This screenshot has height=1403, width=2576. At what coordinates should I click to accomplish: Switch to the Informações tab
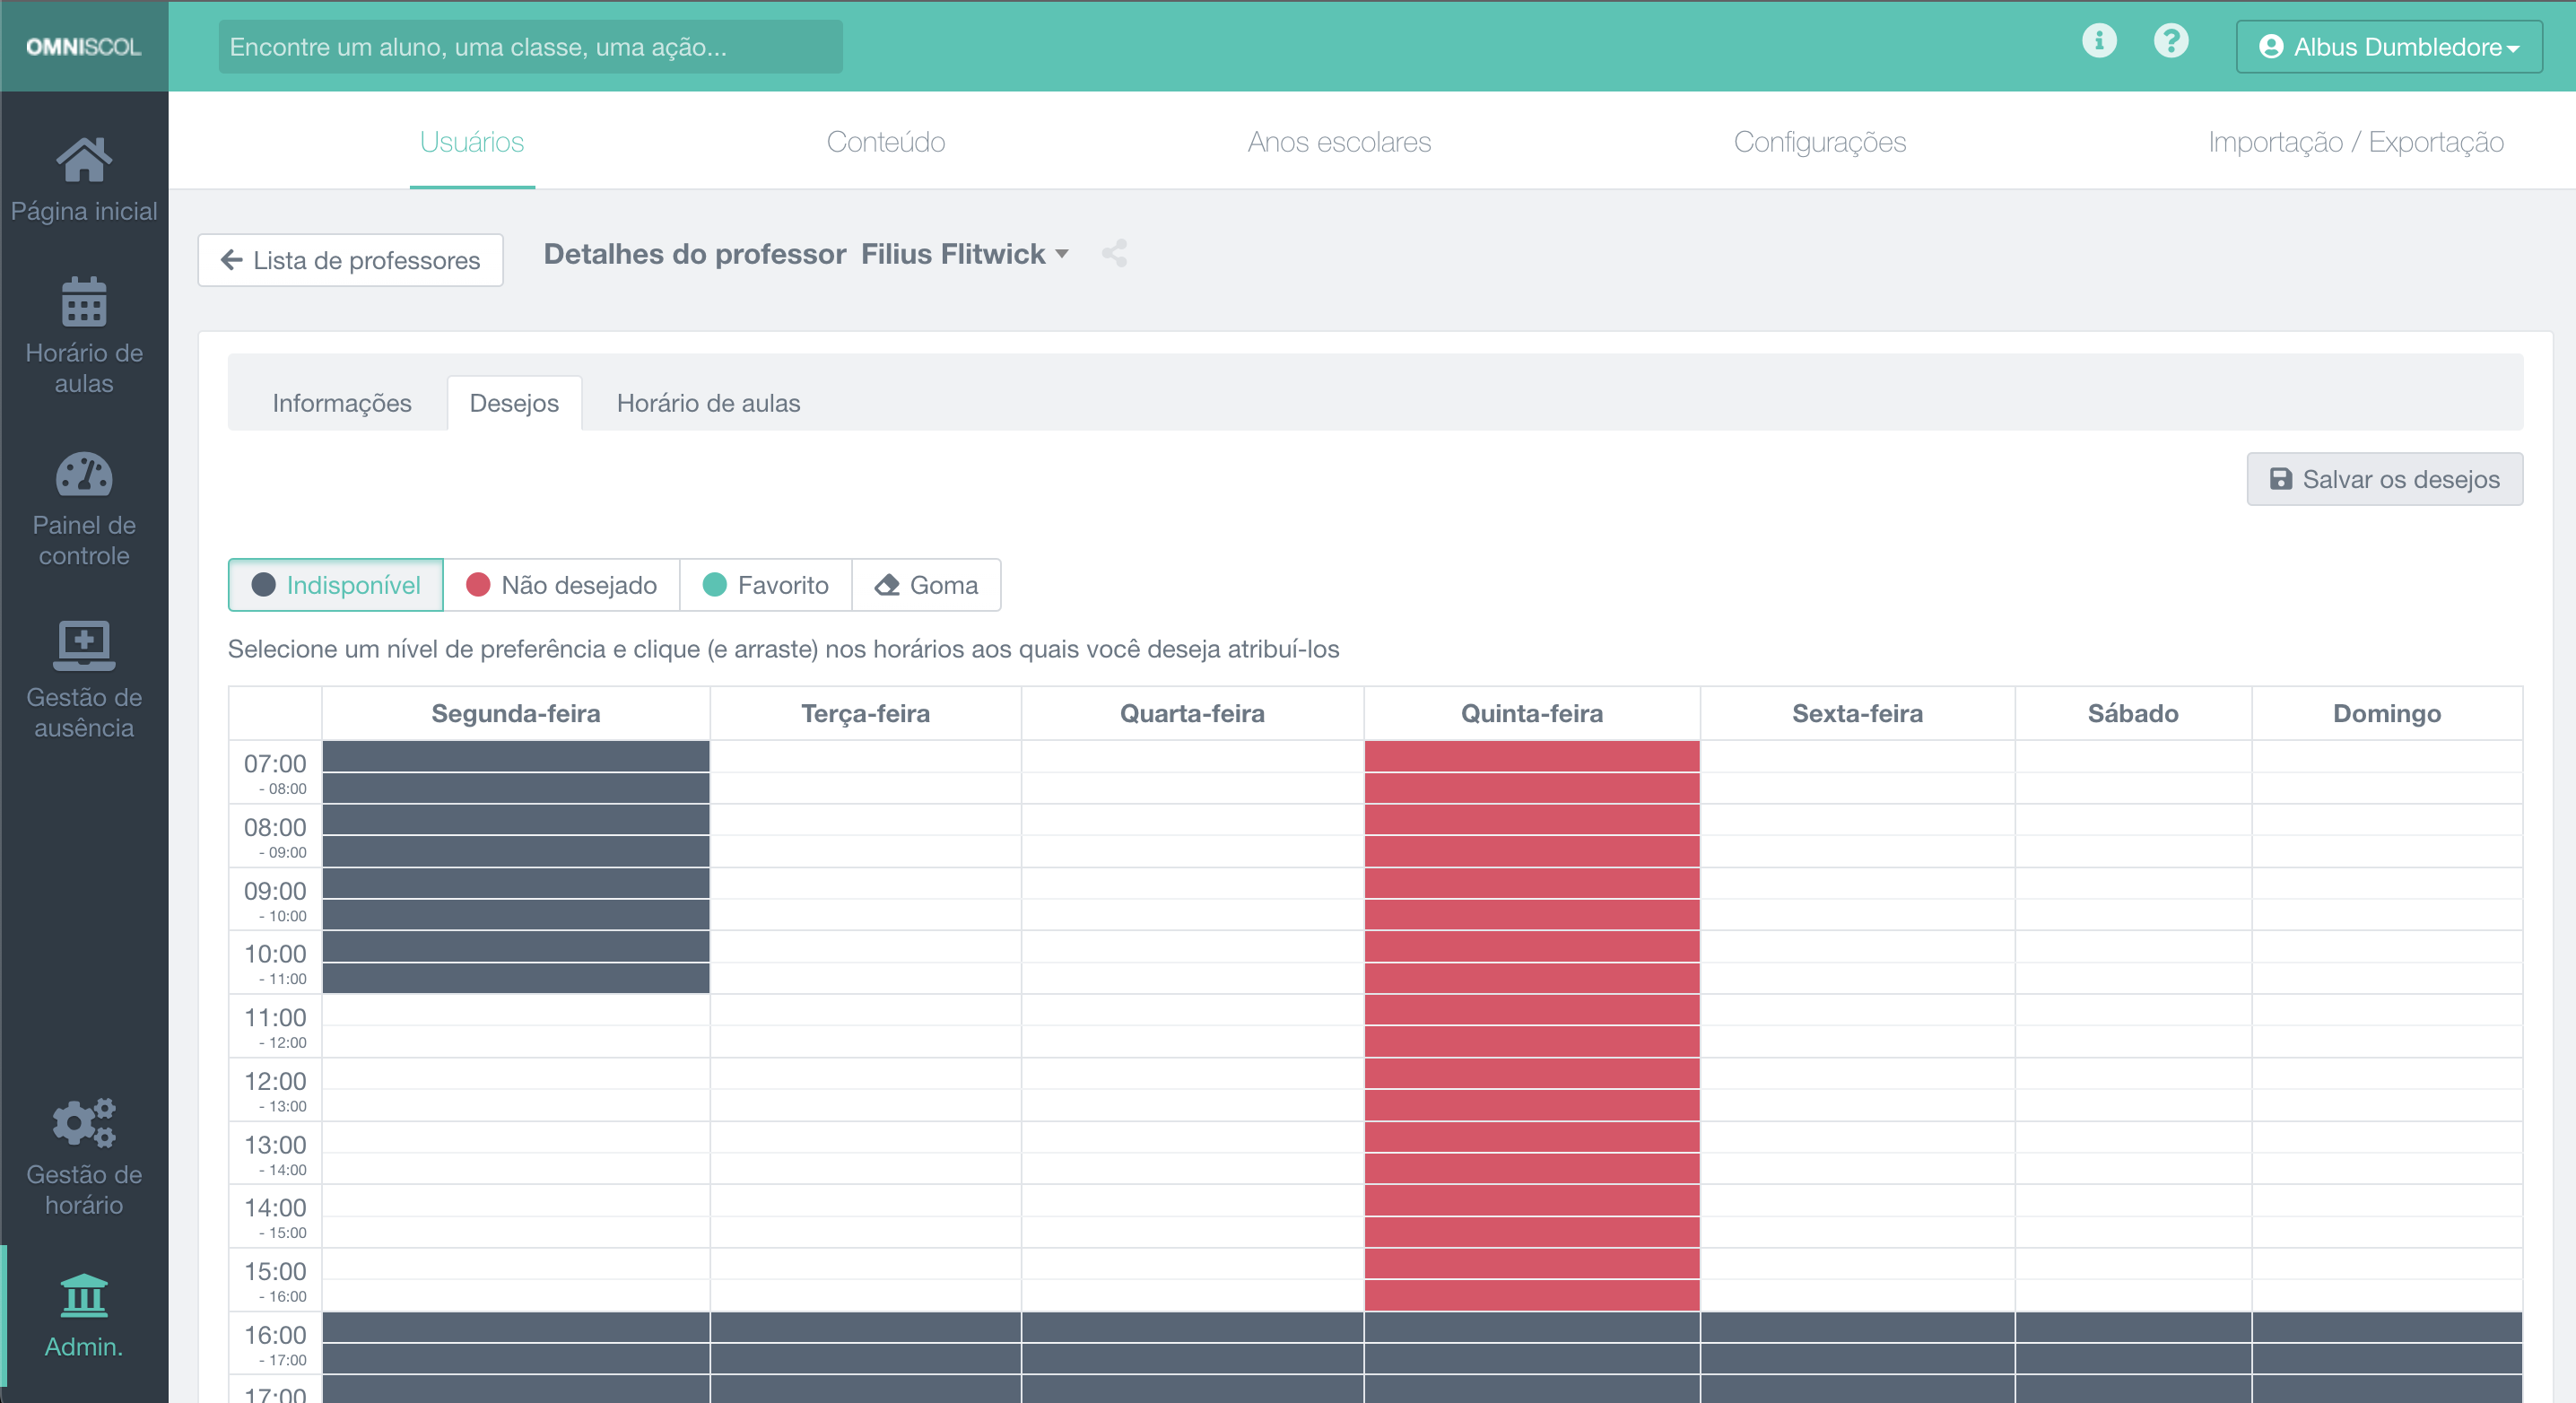click(341, 403)
